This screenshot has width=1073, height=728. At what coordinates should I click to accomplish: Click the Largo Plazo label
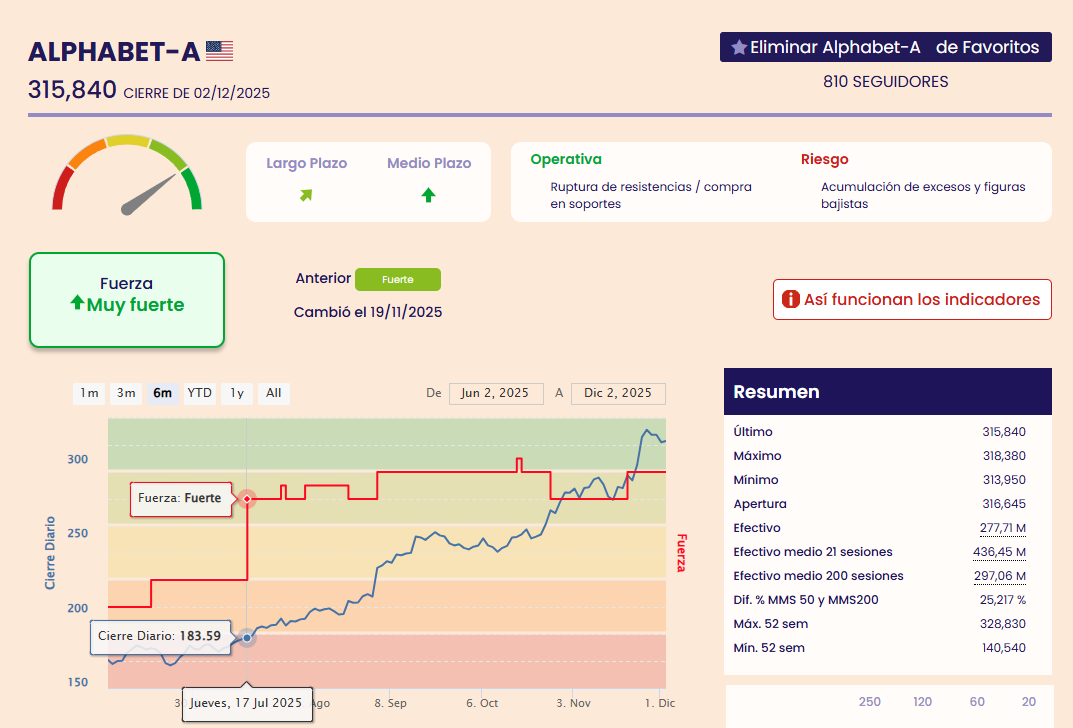(x=307, y=163)
